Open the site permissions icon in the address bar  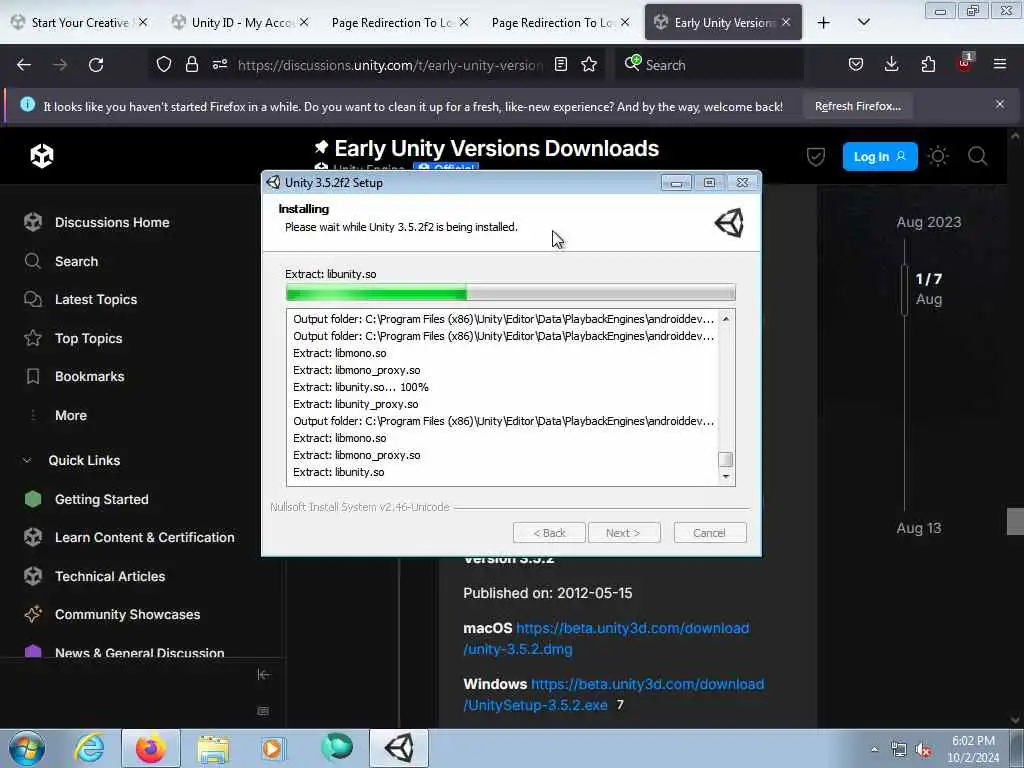pos(219,64)
